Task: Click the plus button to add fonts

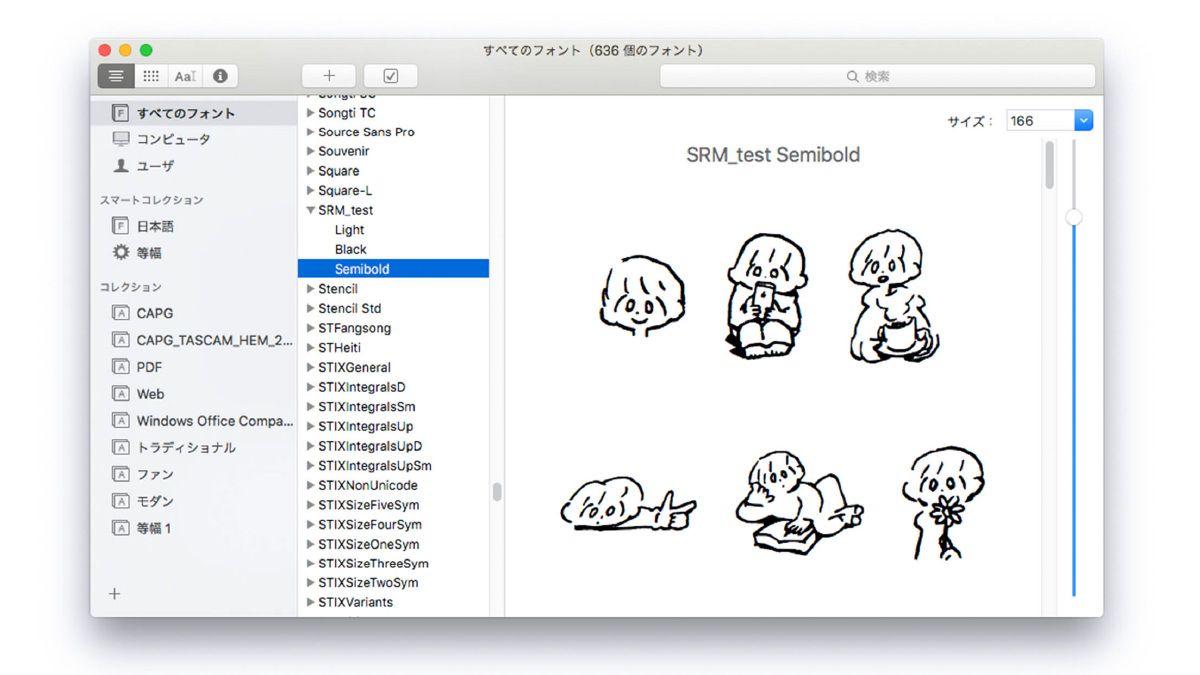Action: click(329, 76)
